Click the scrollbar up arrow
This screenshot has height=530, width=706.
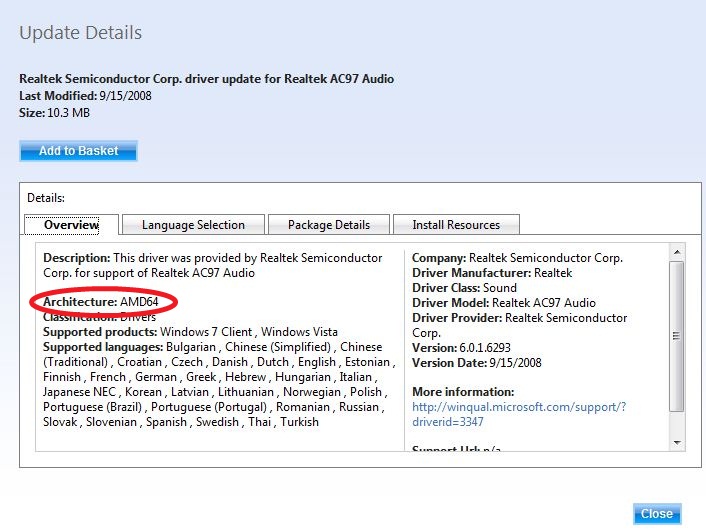(677, 252)
